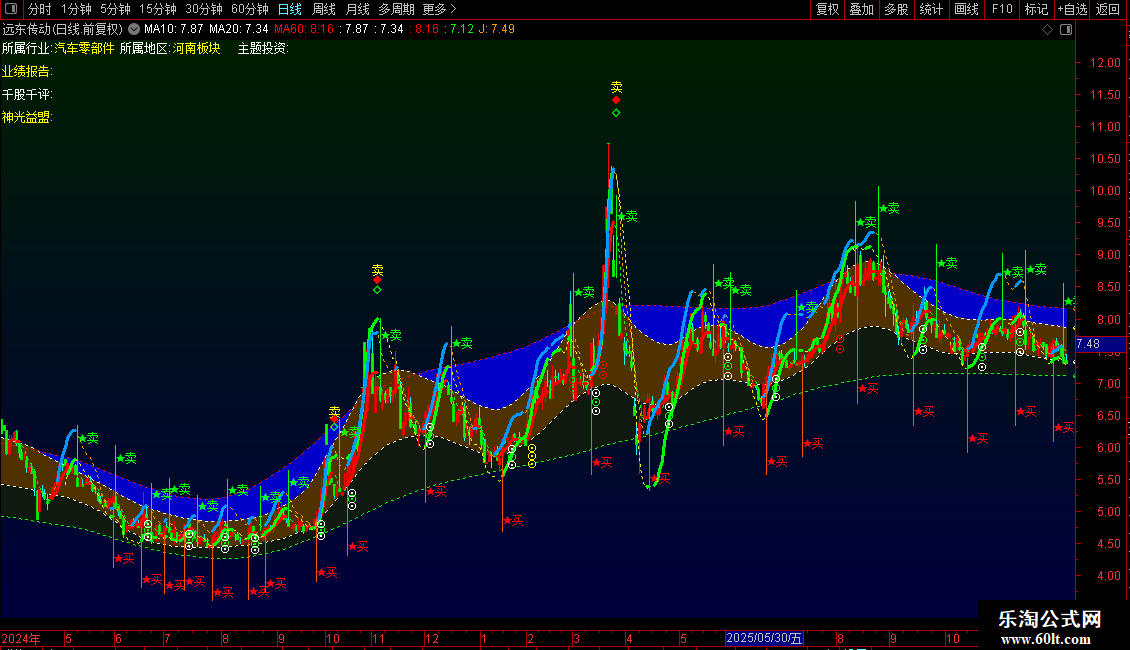Screen dimensions: 1130x650
Task: Switch to the 周线 weekly chart
Action: pos(324,9)
